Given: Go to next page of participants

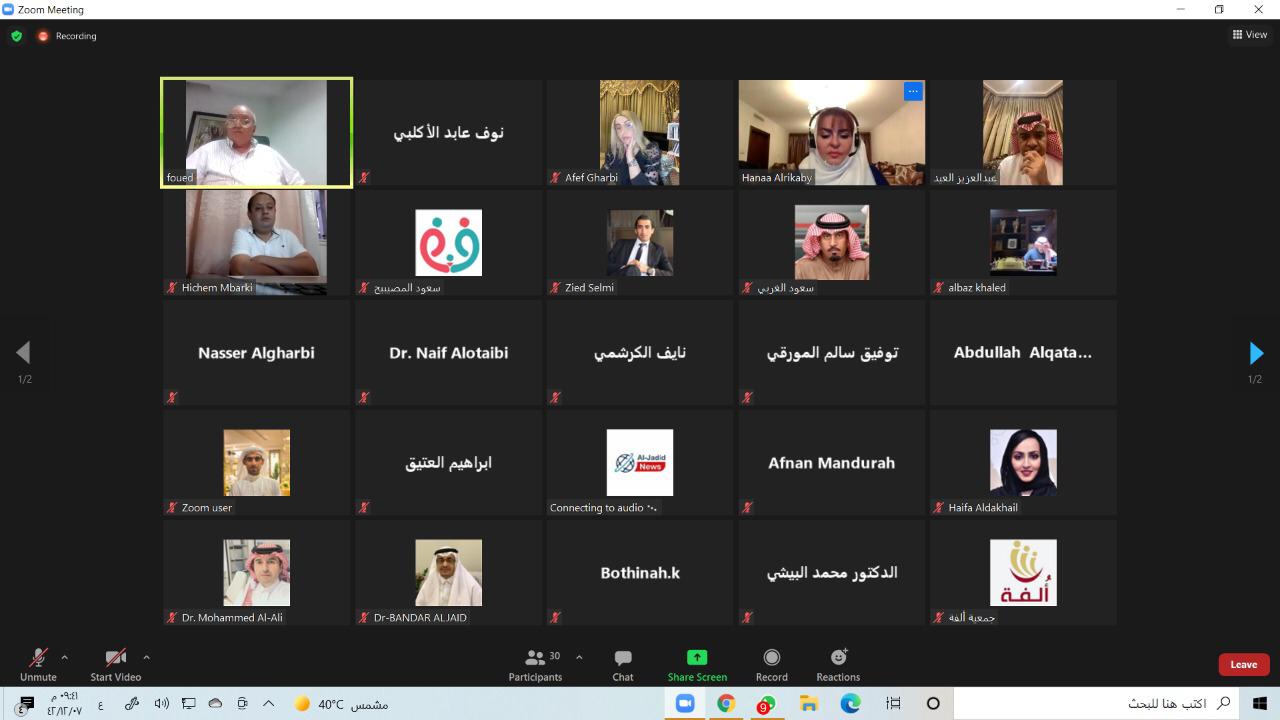Looking at the screenshot, I should pyautogui.click(x=1256, y=353).
